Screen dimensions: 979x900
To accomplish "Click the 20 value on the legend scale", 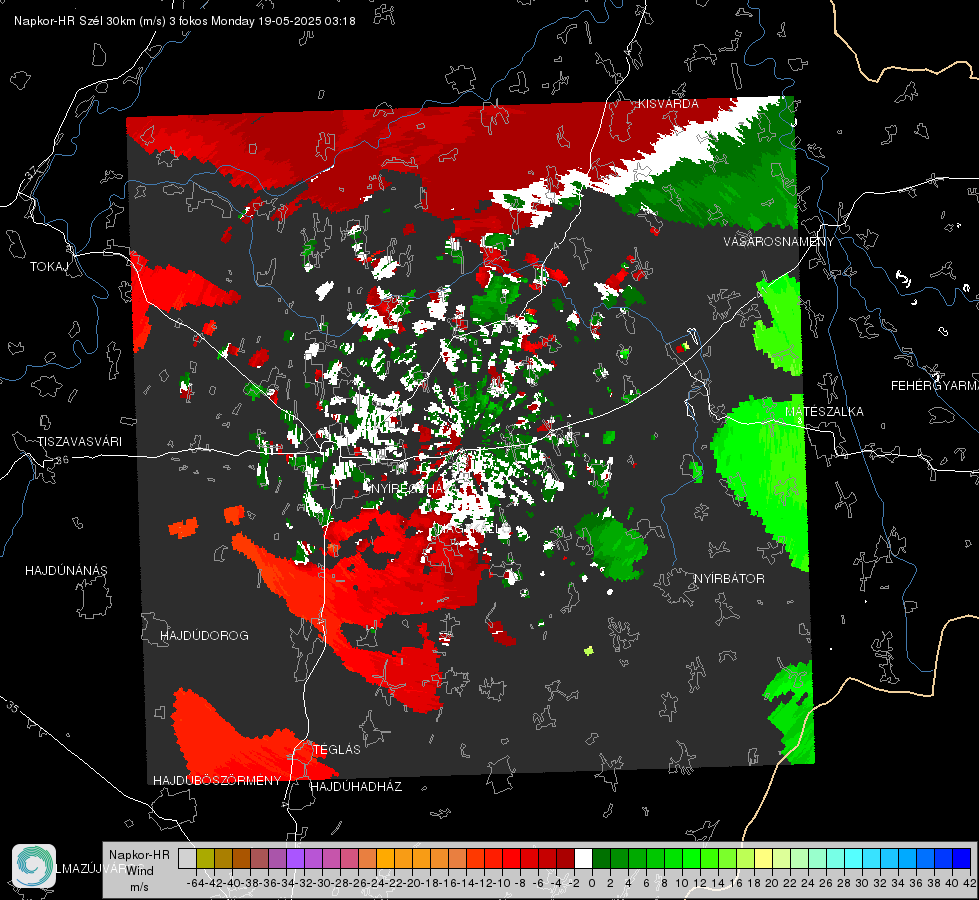I will pyautogui.click(x=772, y=884).
